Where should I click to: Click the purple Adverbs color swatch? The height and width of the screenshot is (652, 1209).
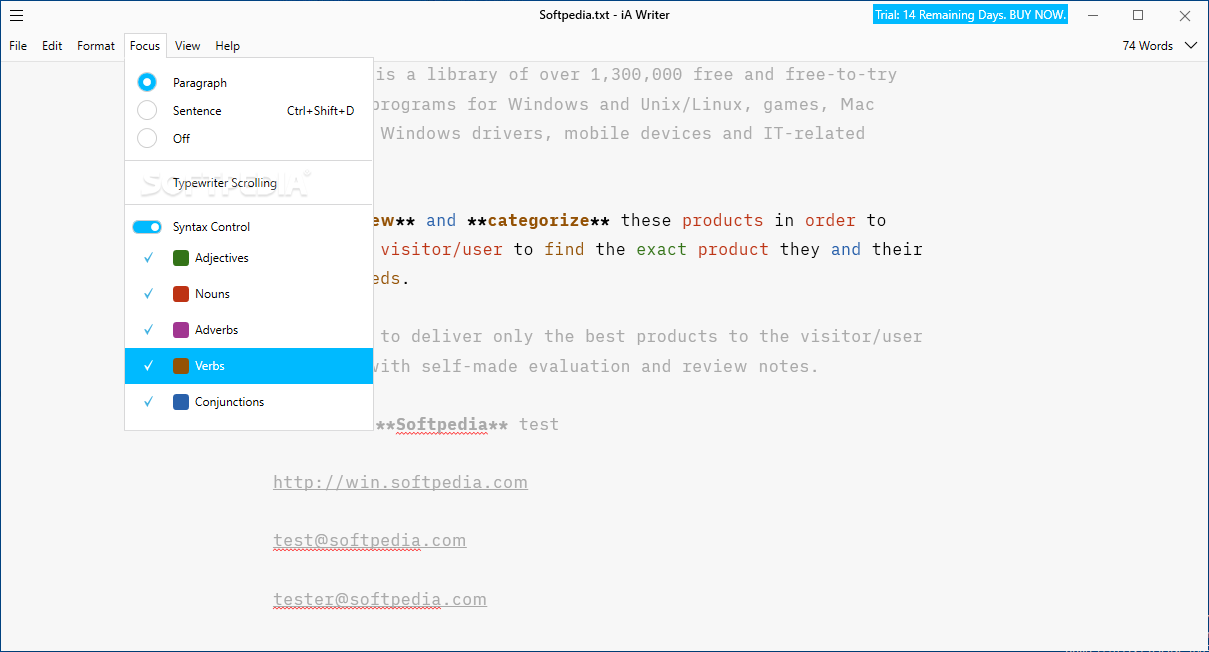[181, 330]
